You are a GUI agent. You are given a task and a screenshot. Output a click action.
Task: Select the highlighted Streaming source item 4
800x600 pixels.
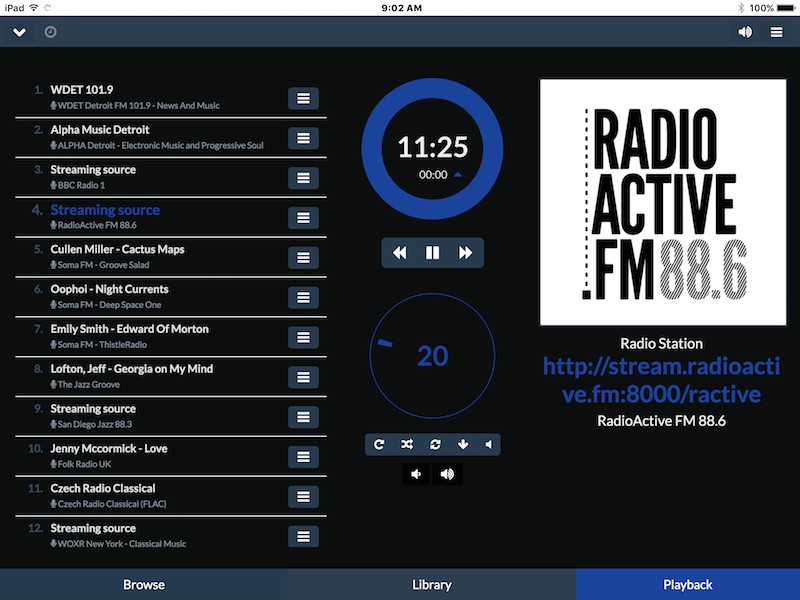pos(105,210)
